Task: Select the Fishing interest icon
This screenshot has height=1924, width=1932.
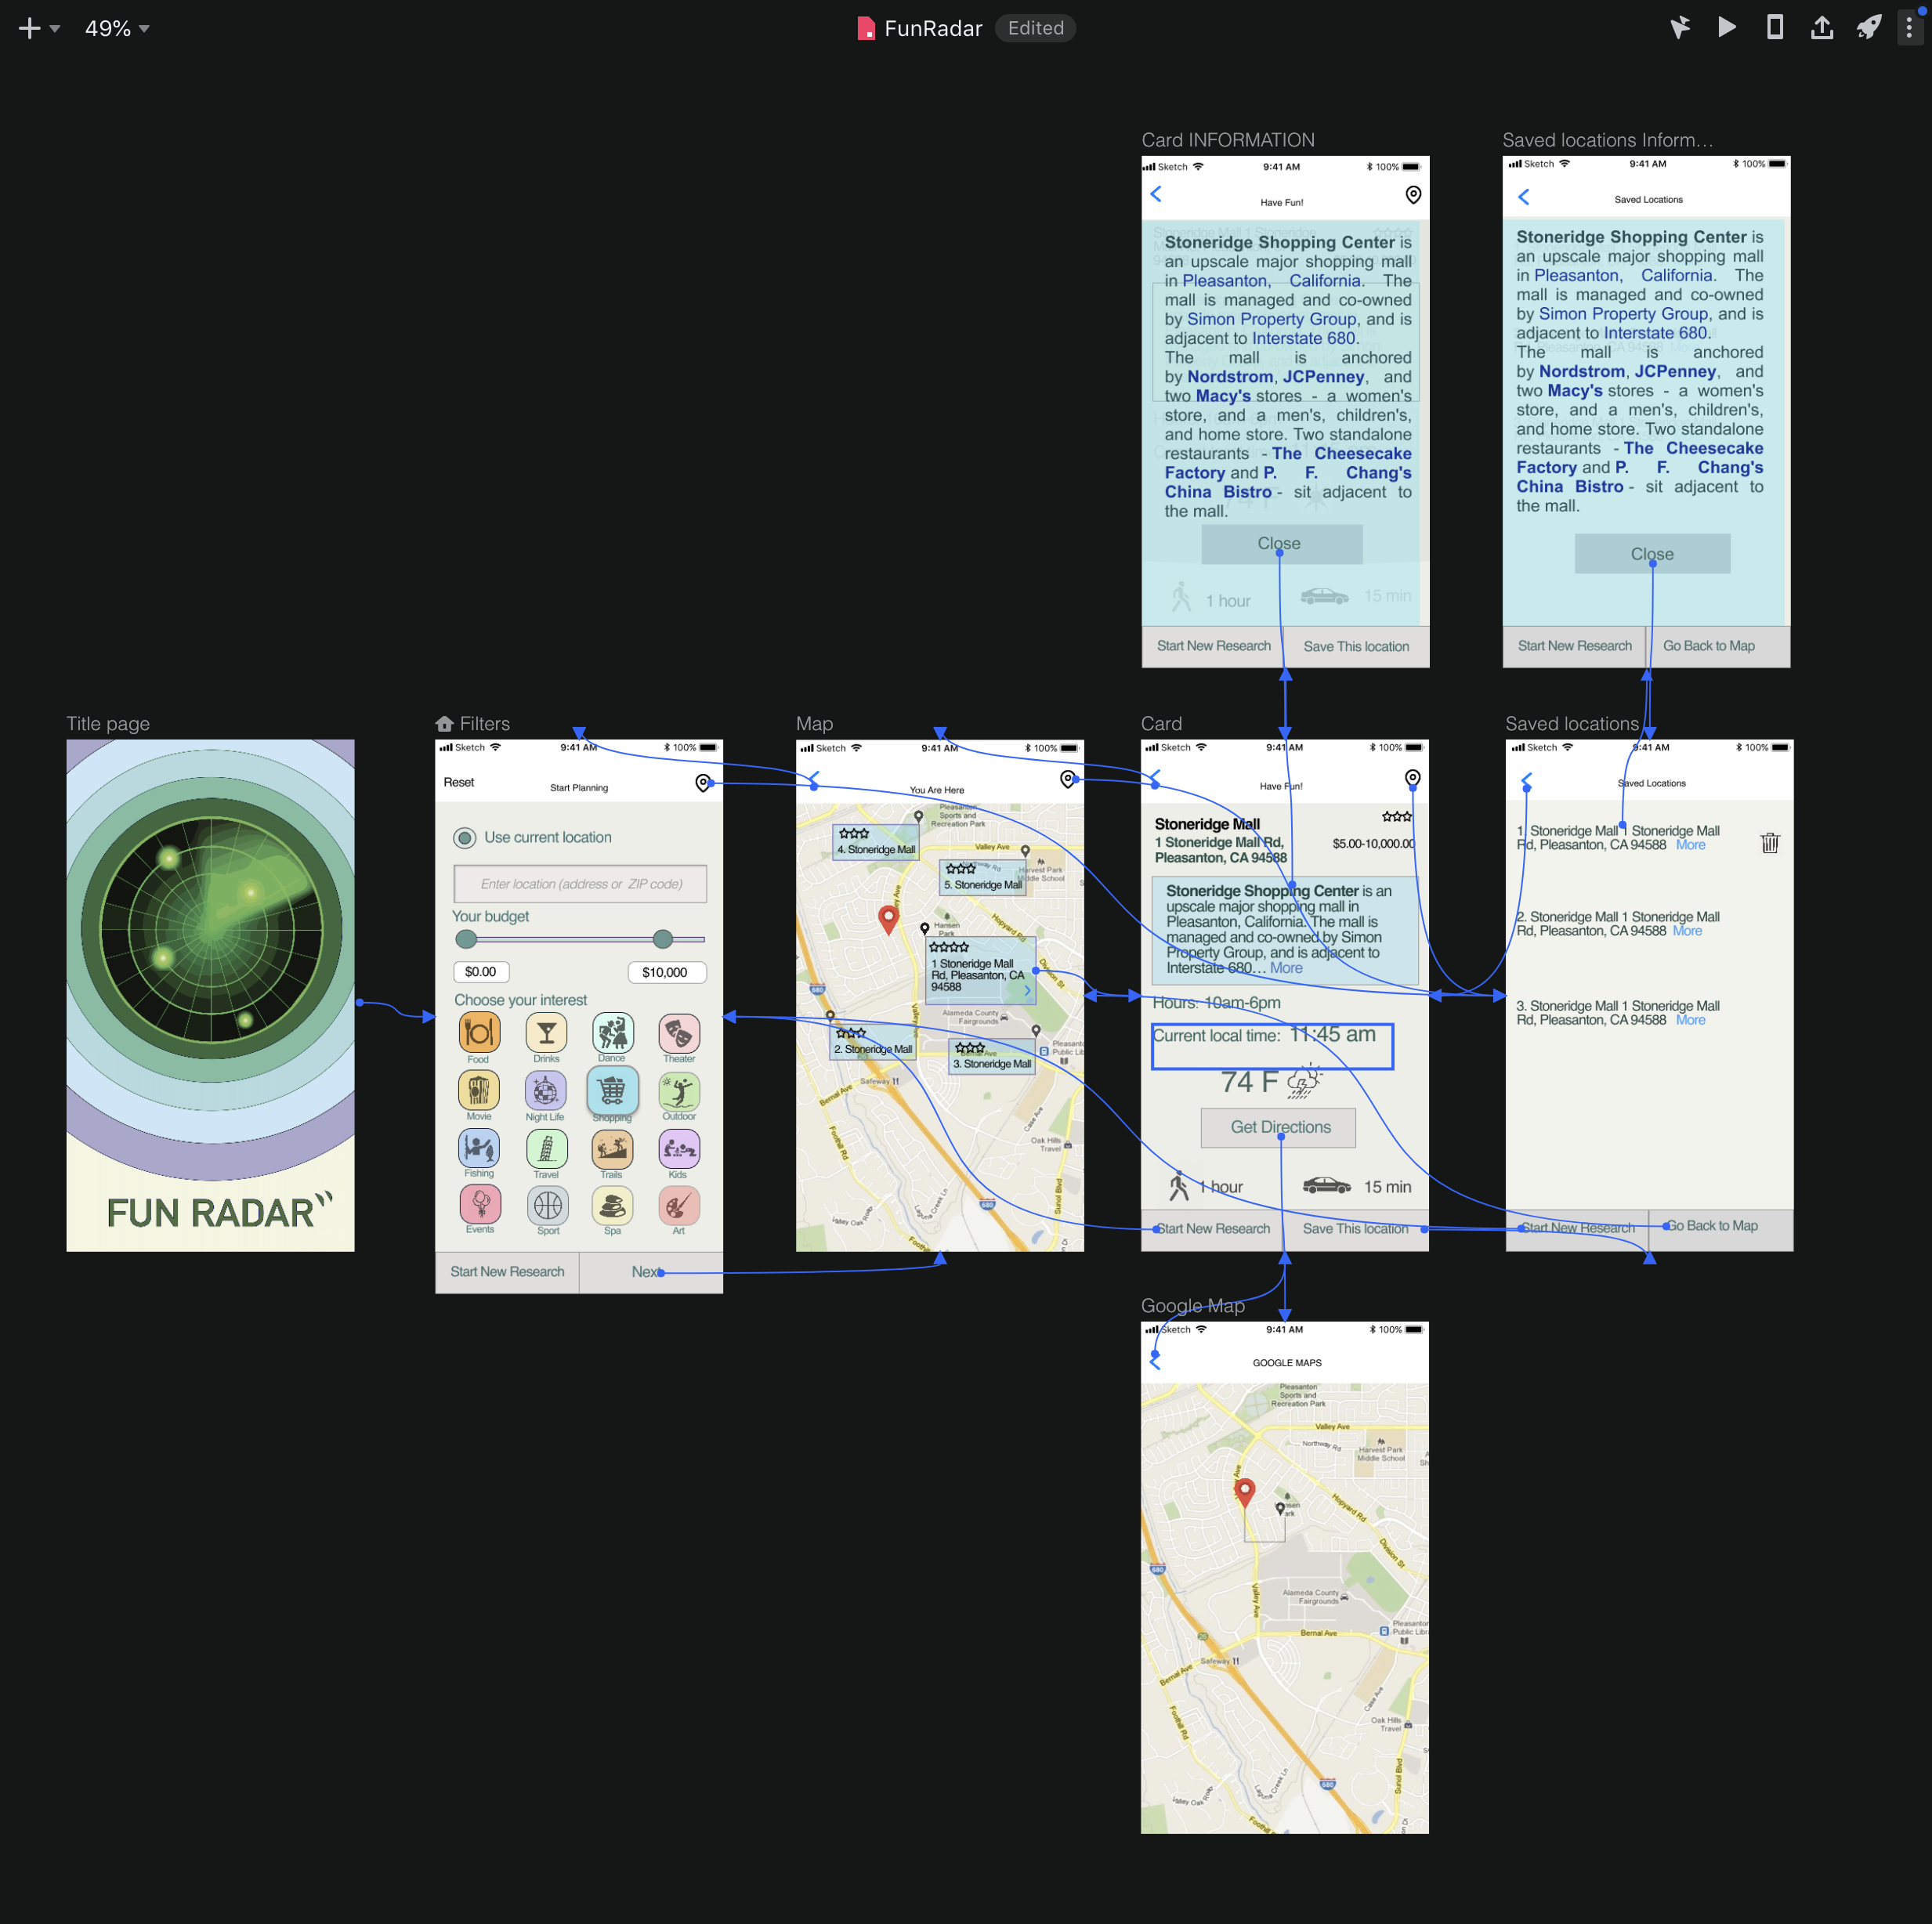Action: [479, 1148]
